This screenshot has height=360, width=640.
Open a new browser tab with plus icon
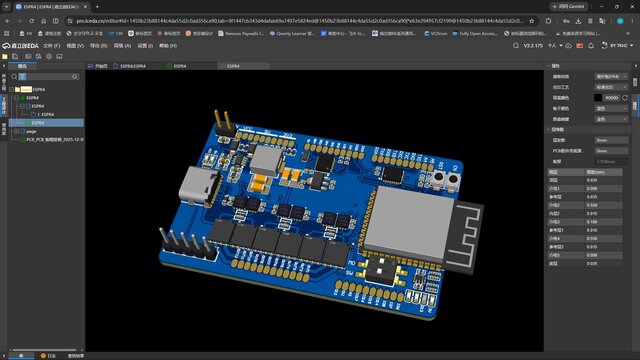pyautogui.click(x=97, y=7)
